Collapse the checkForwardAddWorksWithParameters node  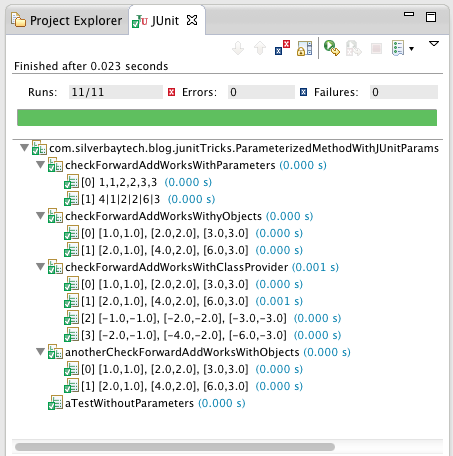coord(41,165)
